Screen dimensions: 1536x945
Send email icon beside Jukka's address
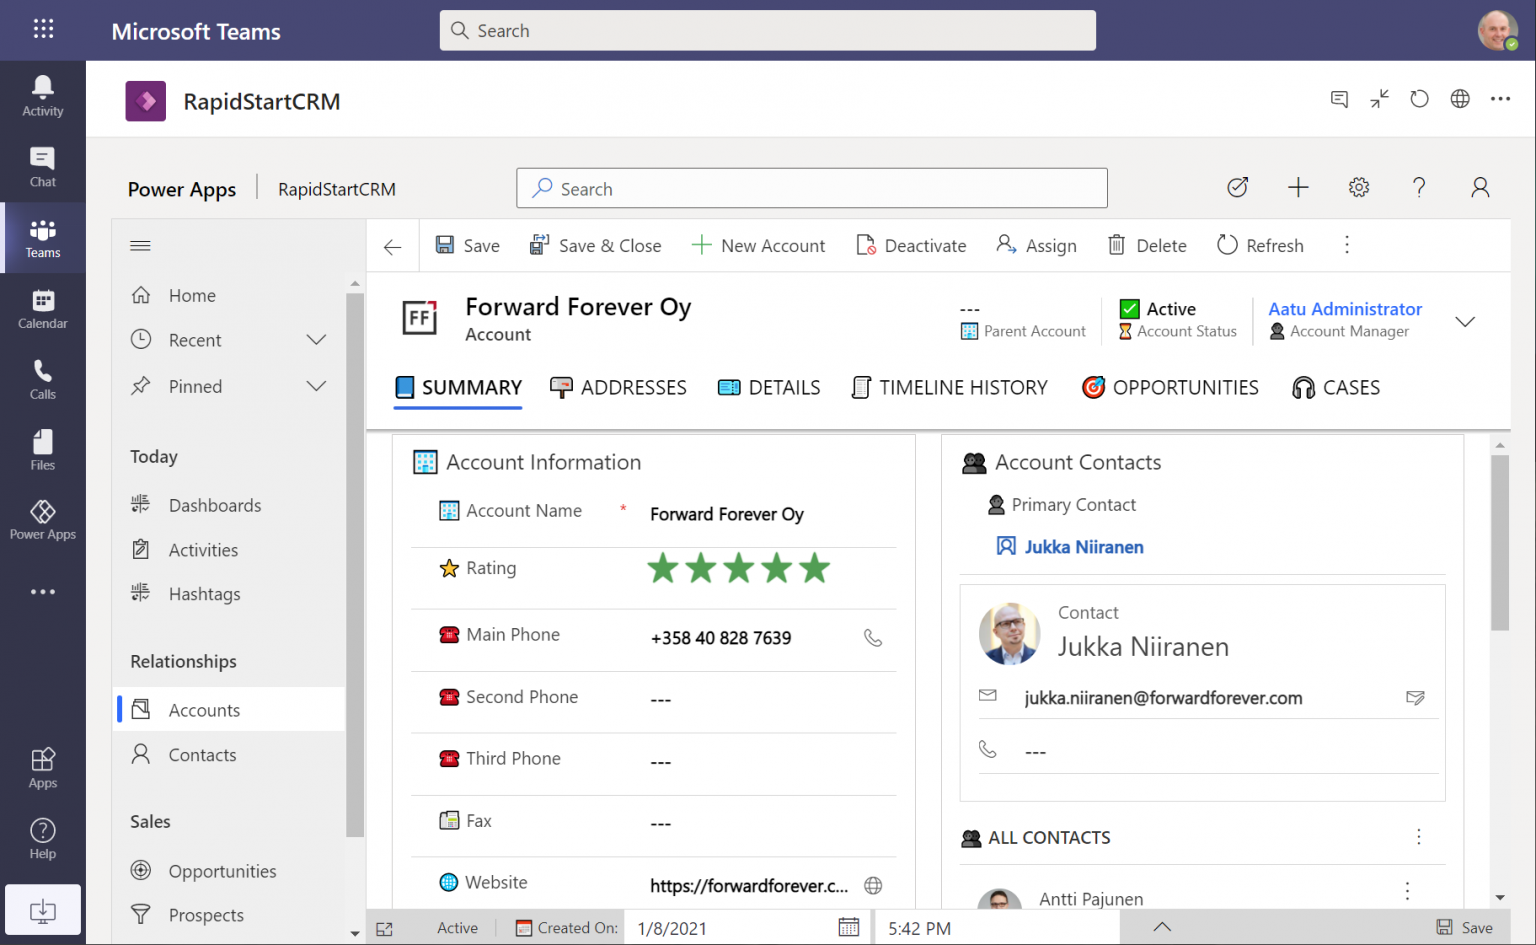click(1415, 698)
